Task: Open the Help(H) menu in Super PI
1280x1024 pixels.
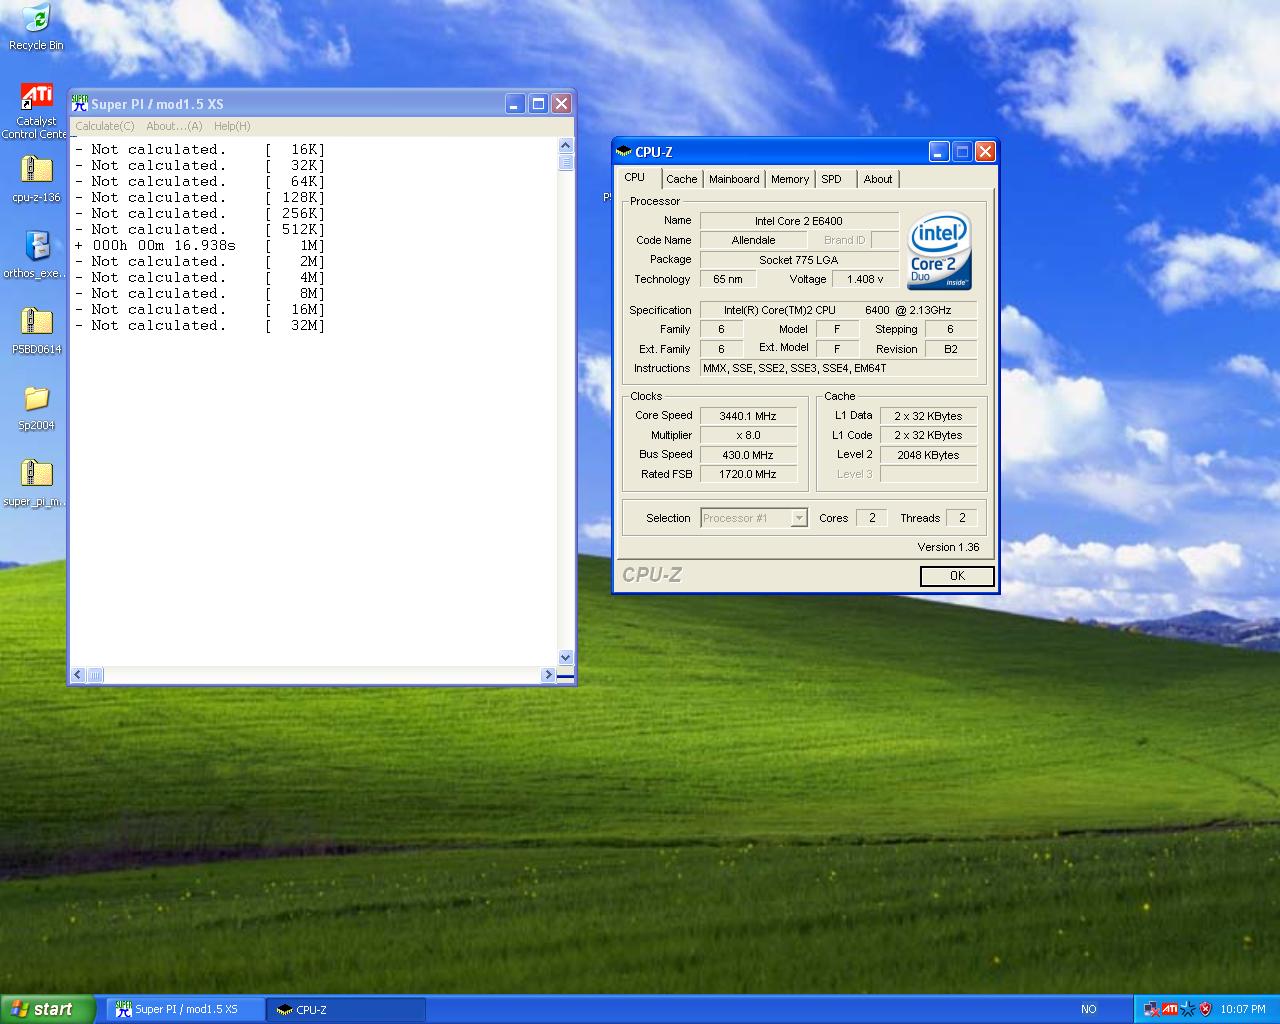Action: click(x=232, y=126)
